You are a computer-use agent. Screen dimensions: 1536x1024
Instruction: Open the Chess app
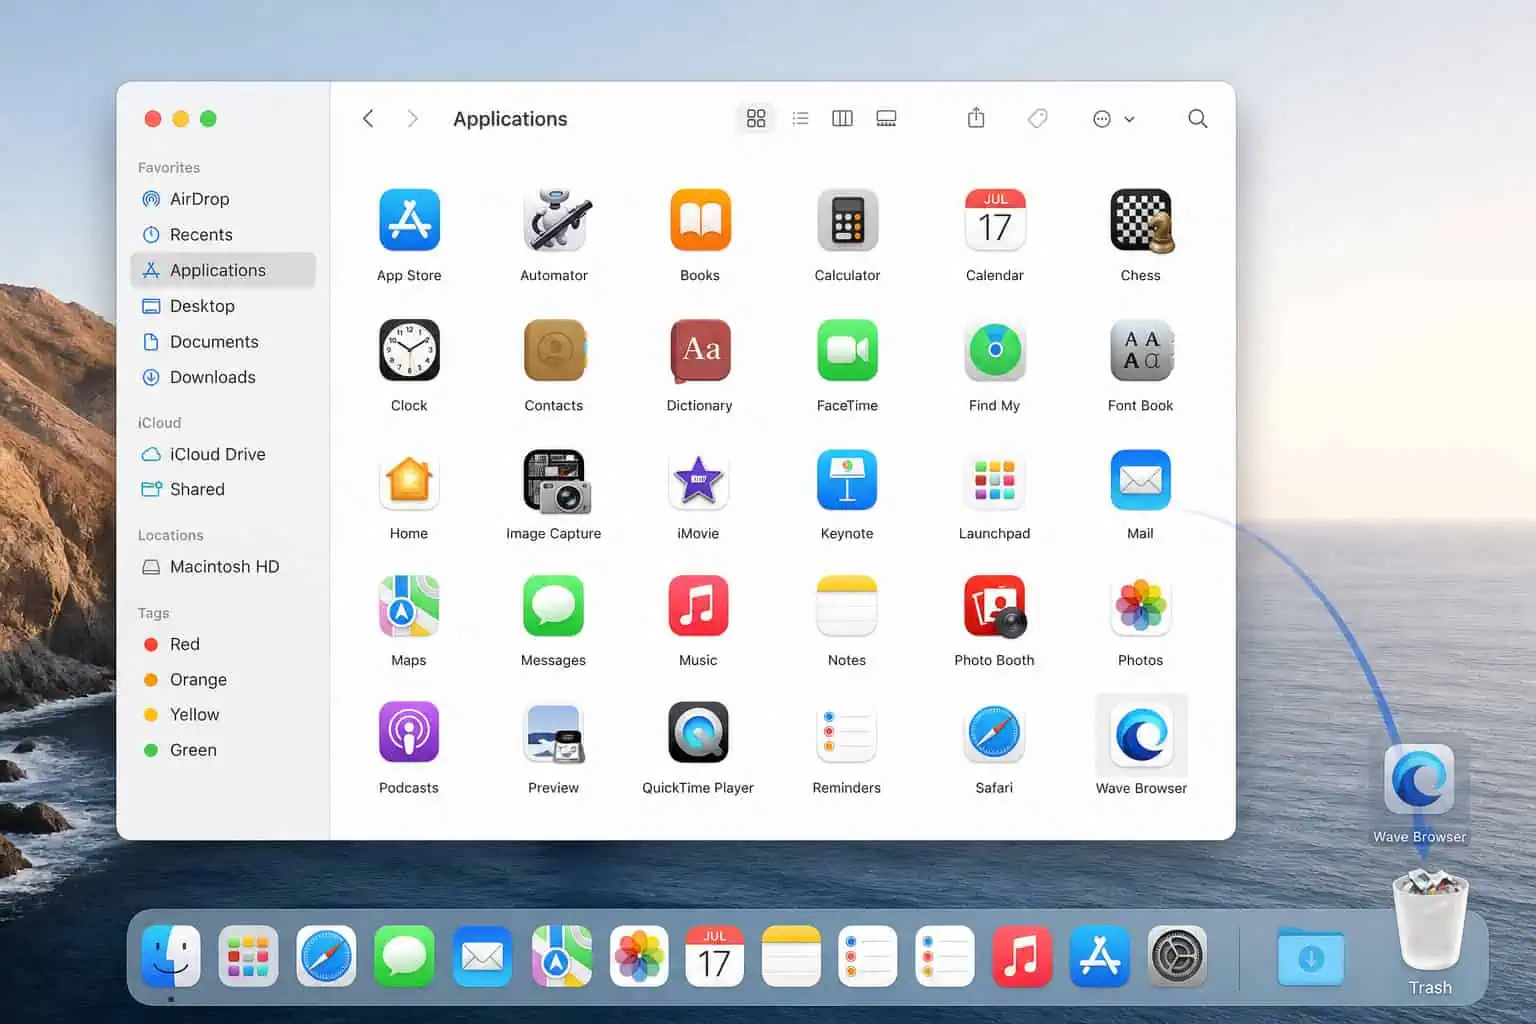pos(1141,221)
